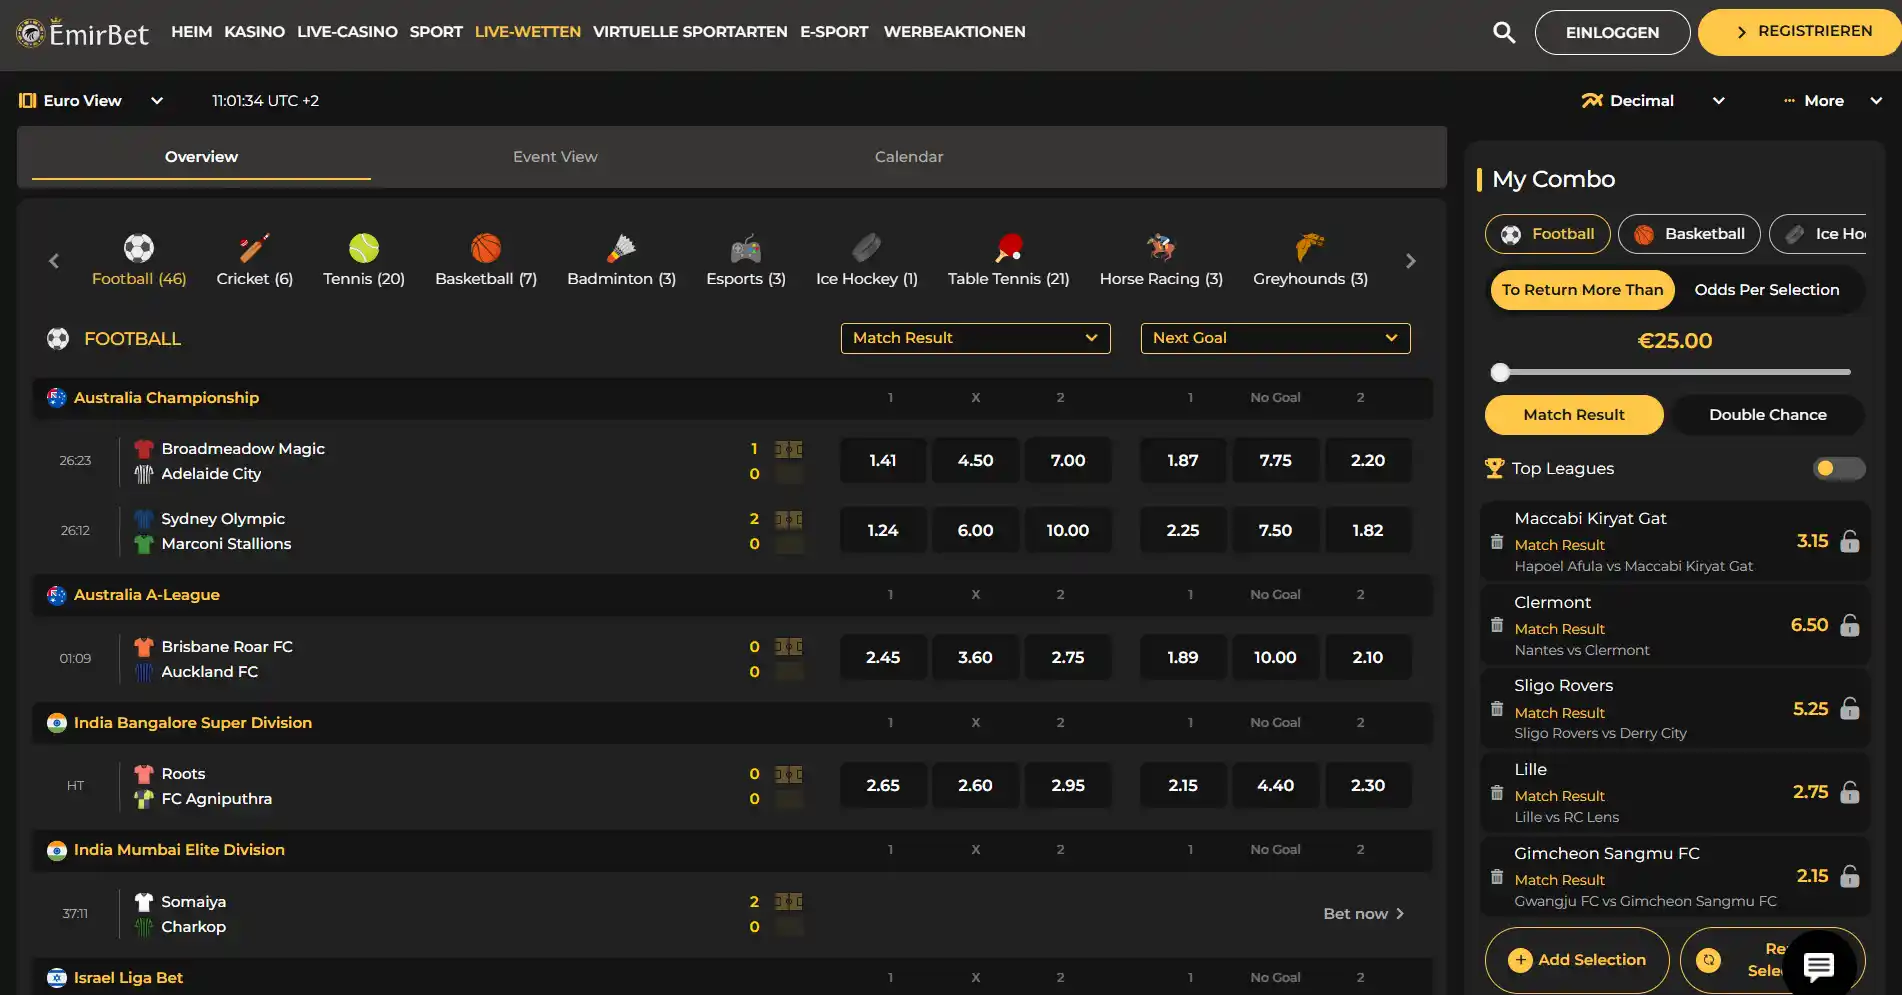Screen dimensions: 1902x995
Task: Open the Next Goal market dropdown
Action: coord(1275,338)
